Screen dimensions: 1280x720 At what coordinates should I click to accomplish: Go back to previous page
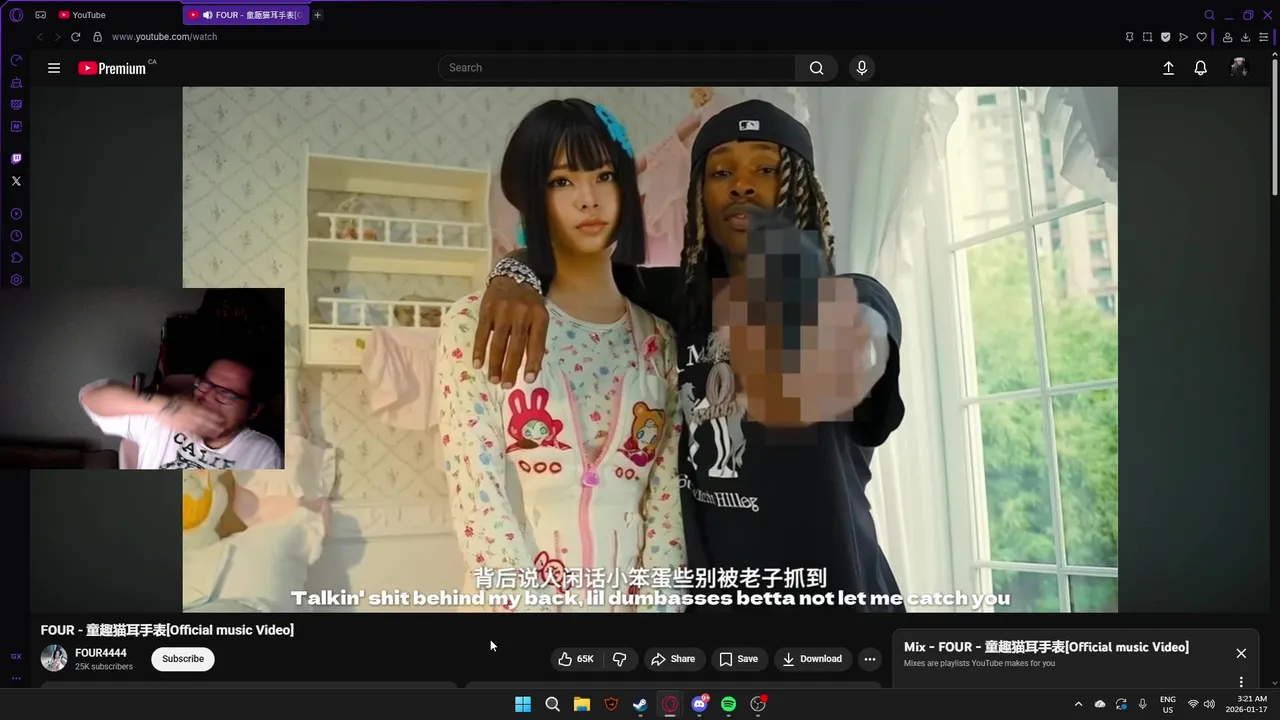pyautogui.click(x=40, y=37)
